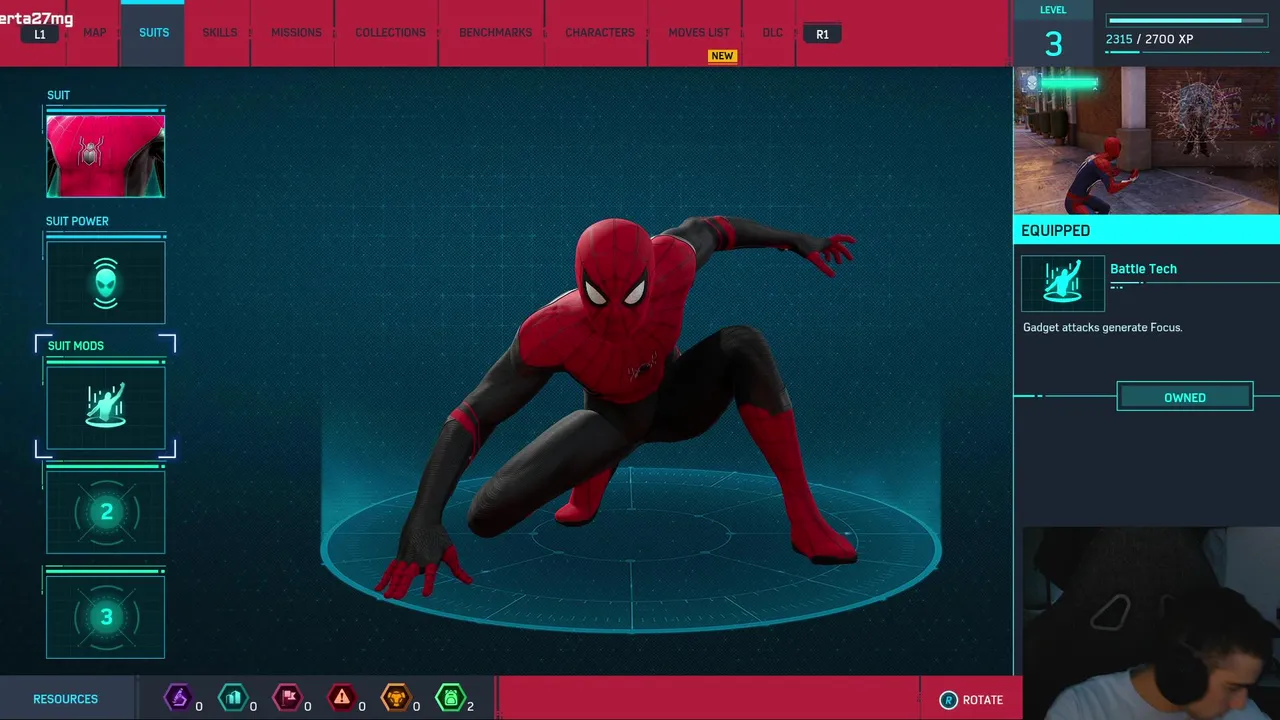Click the 2315 / 2700 XP text
1280x720 pixels.
[x=1149, y=40]
